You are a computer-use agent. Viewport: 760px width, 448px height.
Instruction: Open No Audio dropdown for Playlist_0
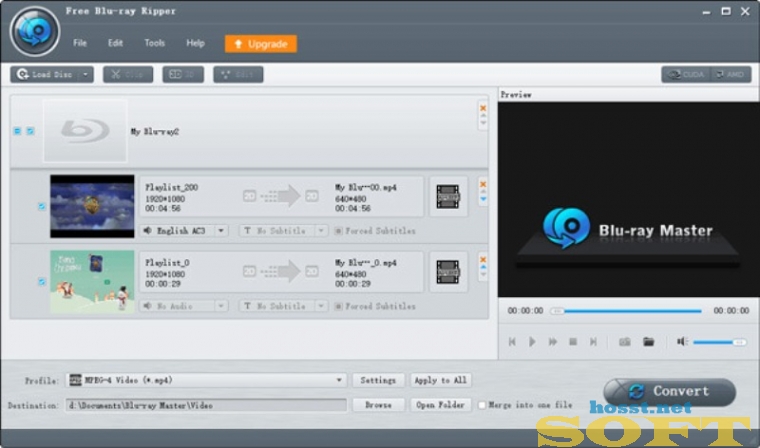click(221, 306)
